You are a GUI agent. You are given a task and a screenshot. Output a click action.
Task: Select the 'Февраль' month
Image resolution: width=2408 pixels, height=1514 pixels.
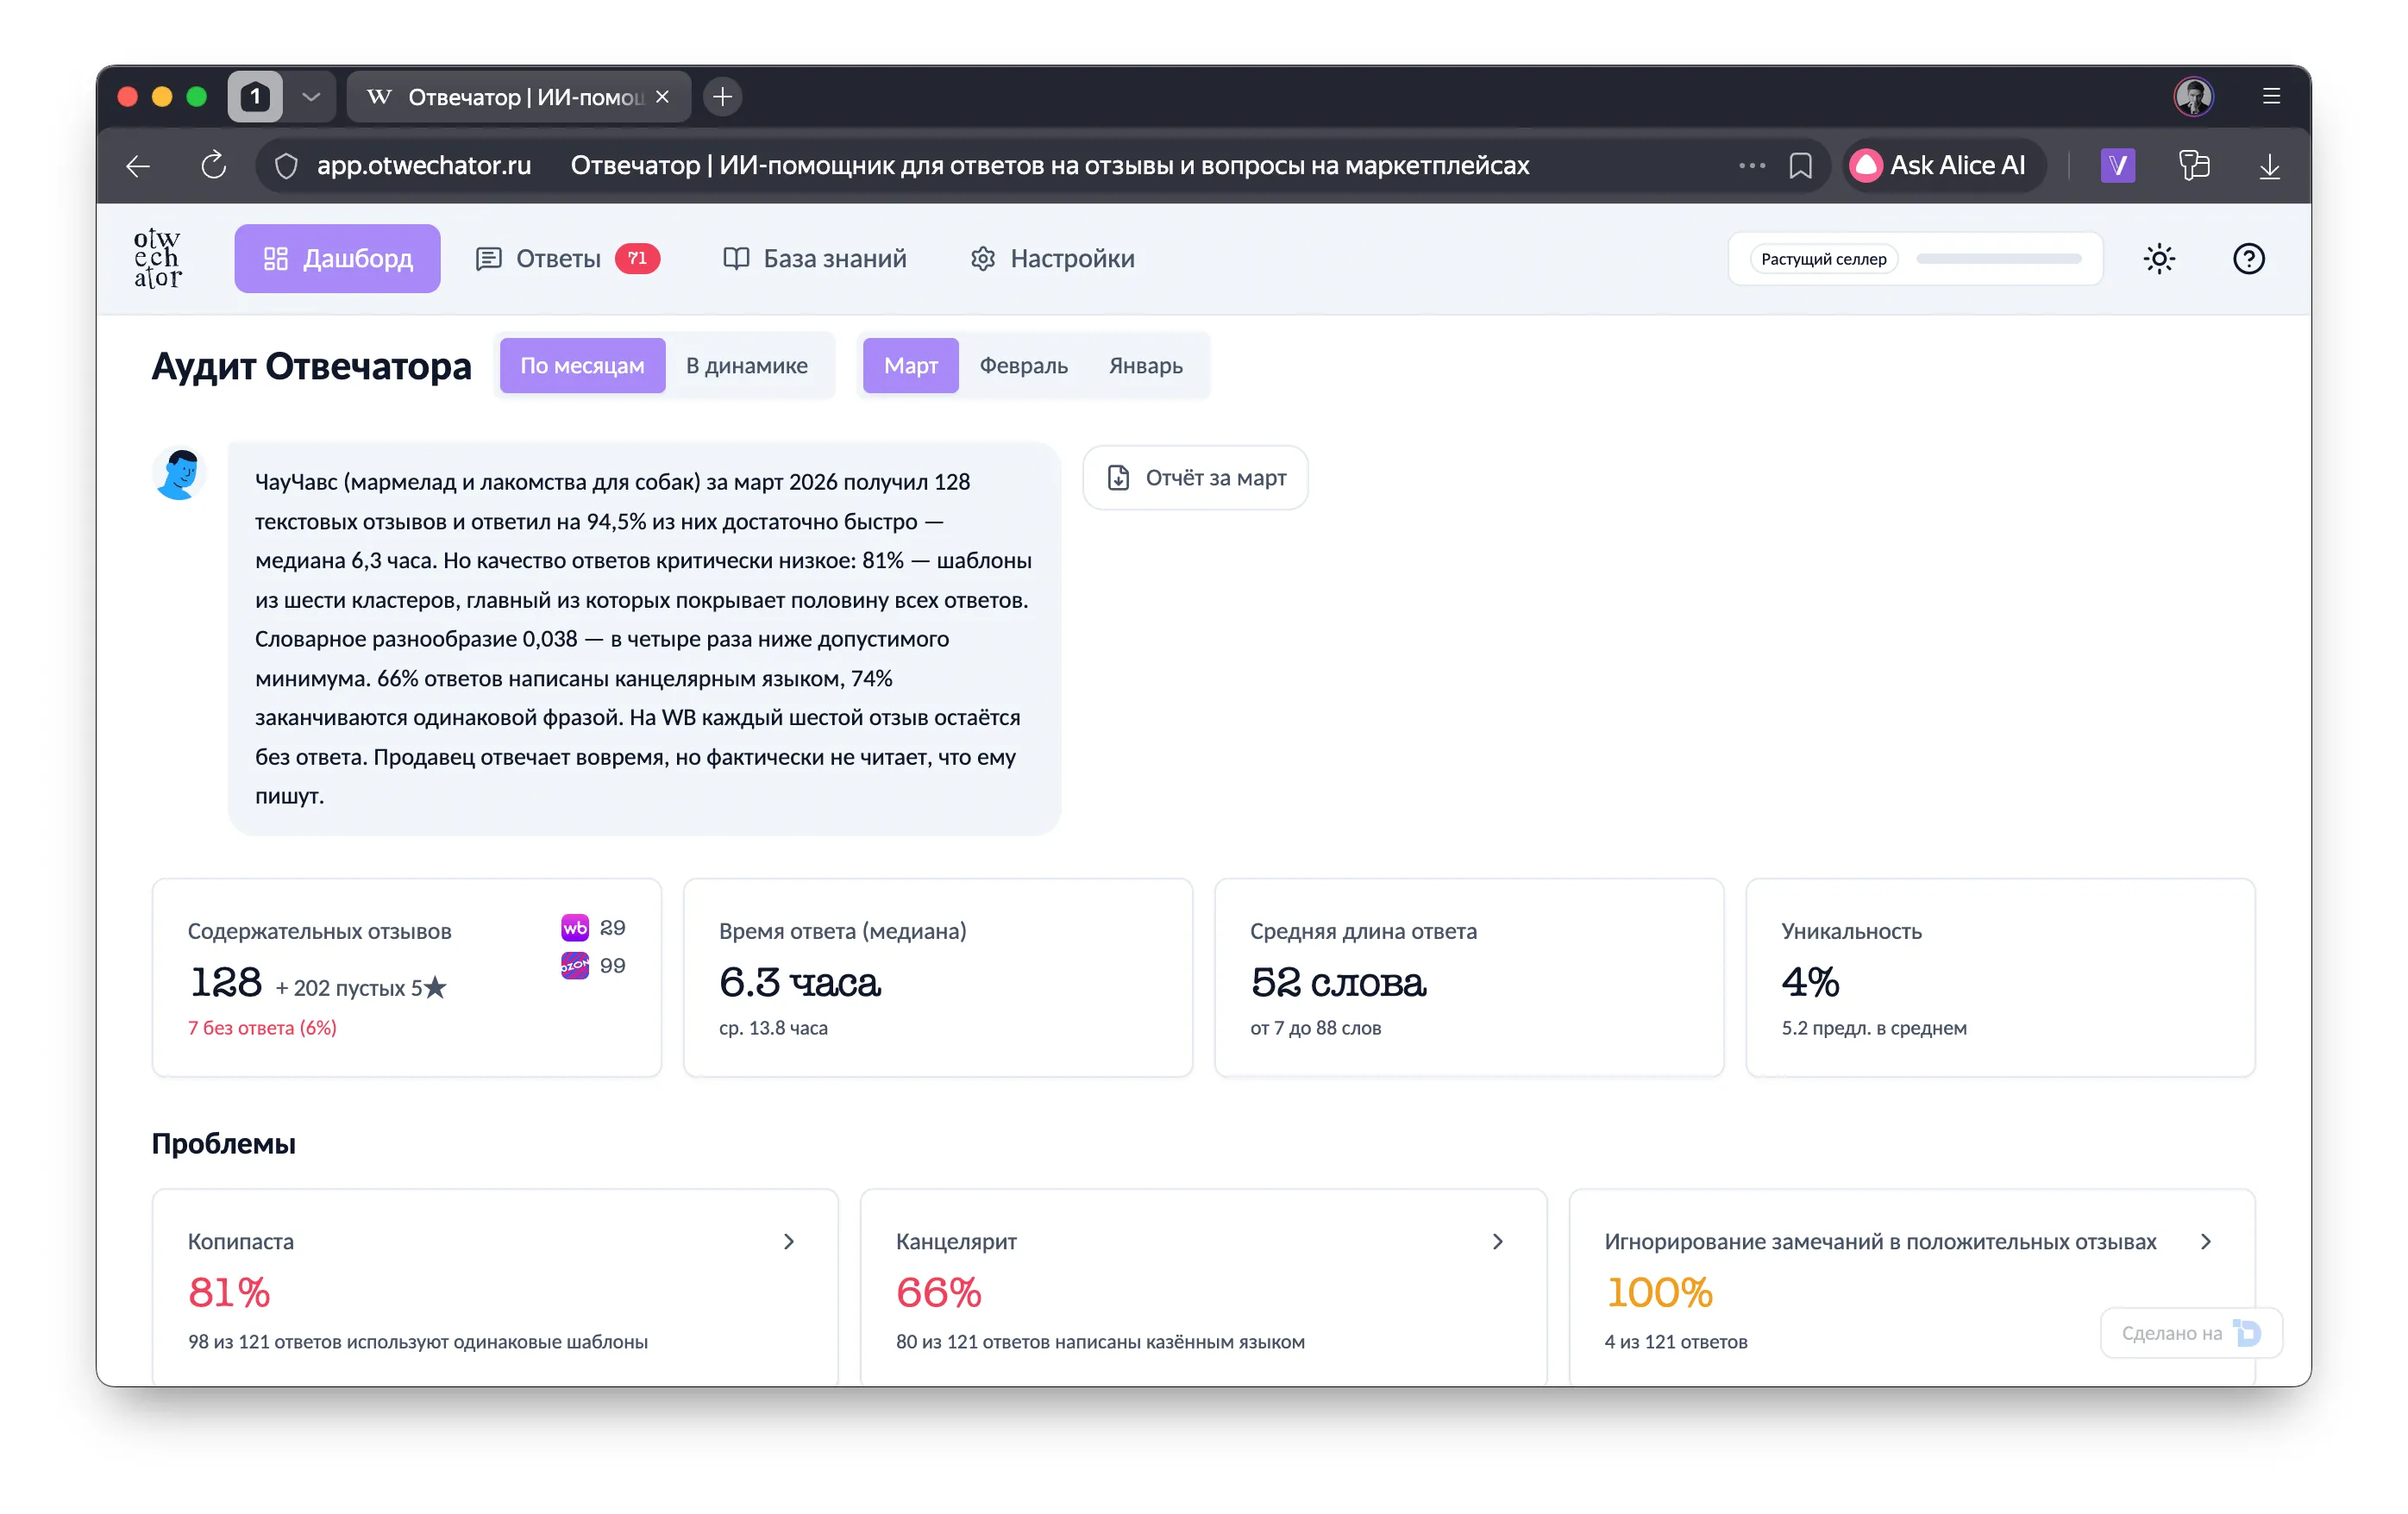pyautogui.click(x=1023, y=366)
